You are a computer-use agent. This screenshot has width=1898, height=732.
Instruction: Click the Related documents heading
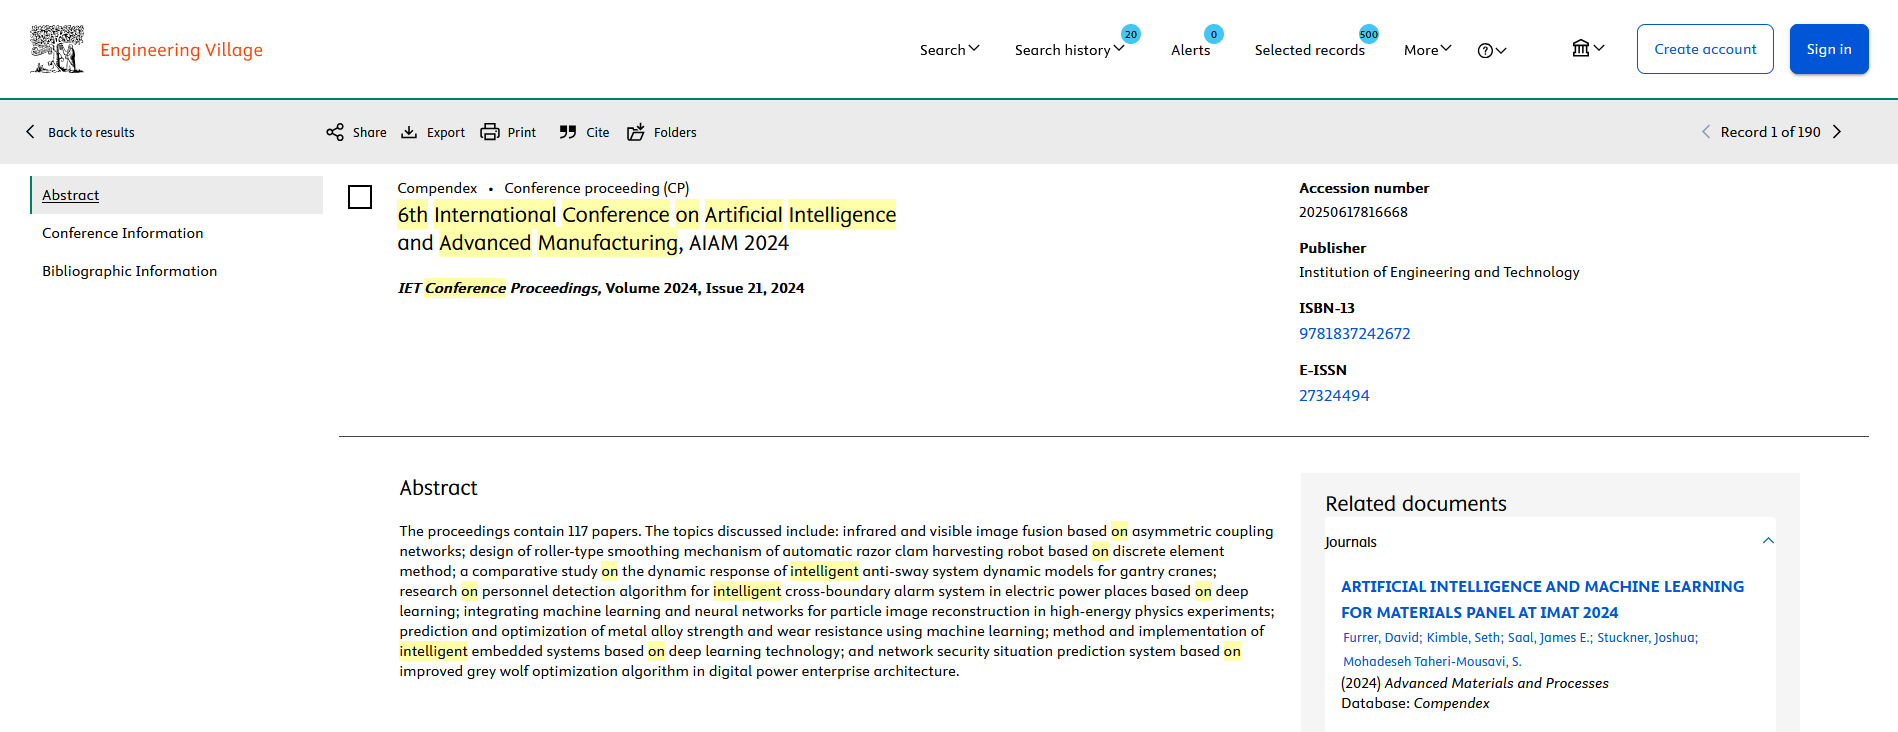[x=1415, y=504]
